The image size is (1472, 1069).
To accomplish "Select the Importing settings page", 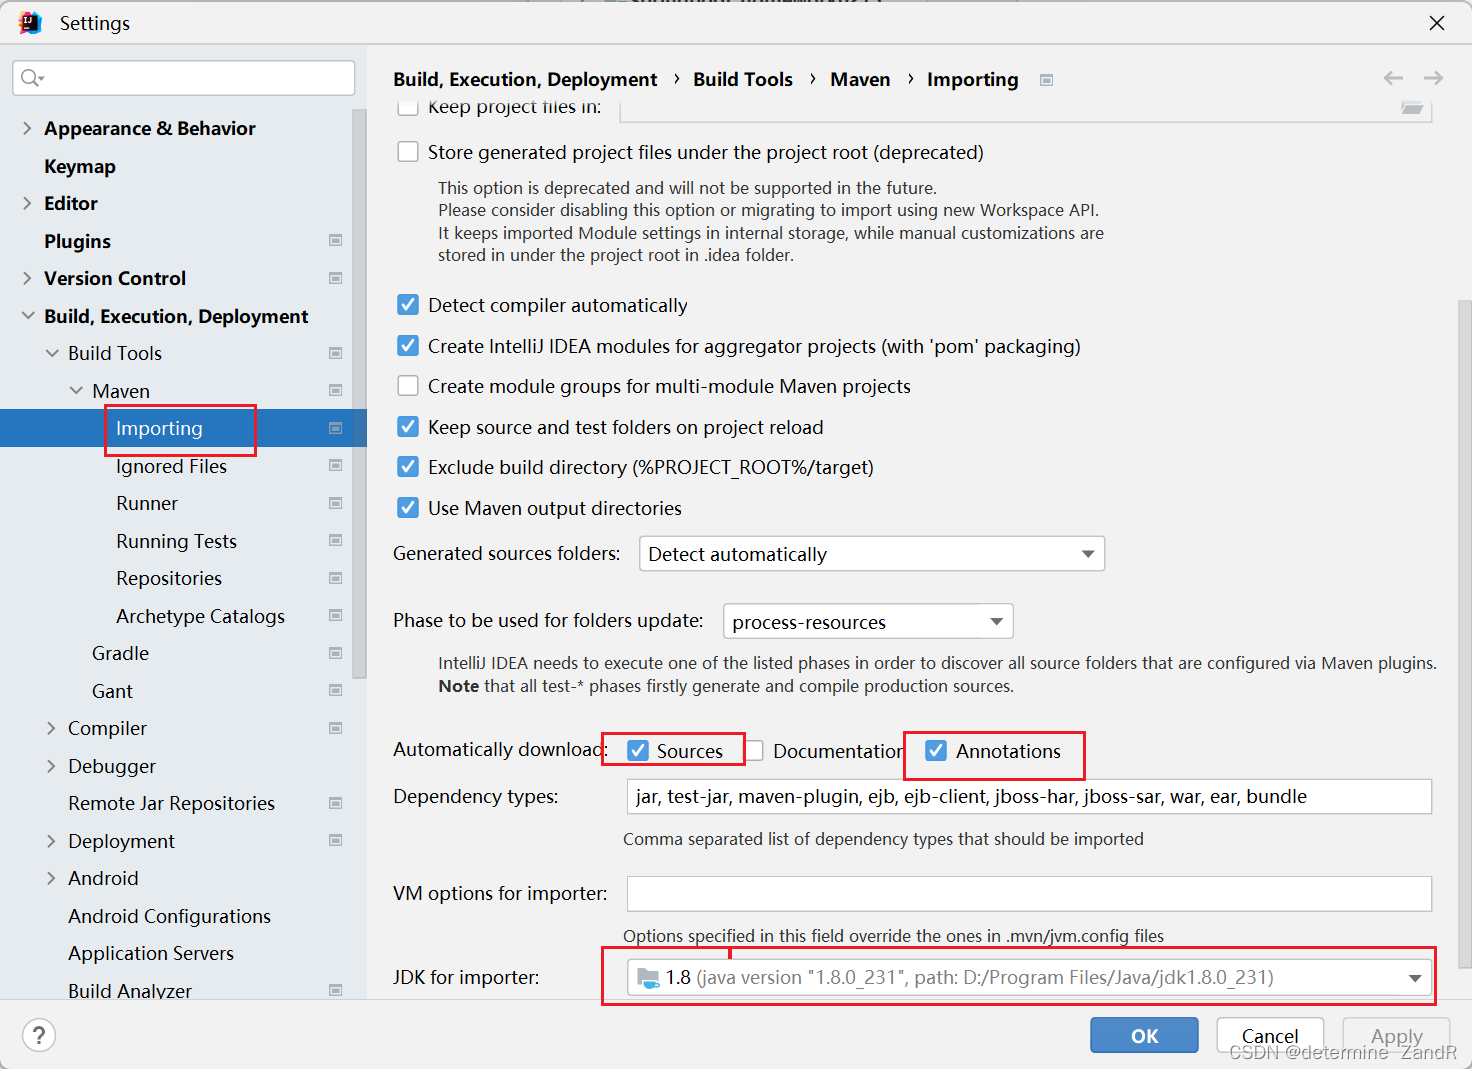I will (x=183, y=428).
